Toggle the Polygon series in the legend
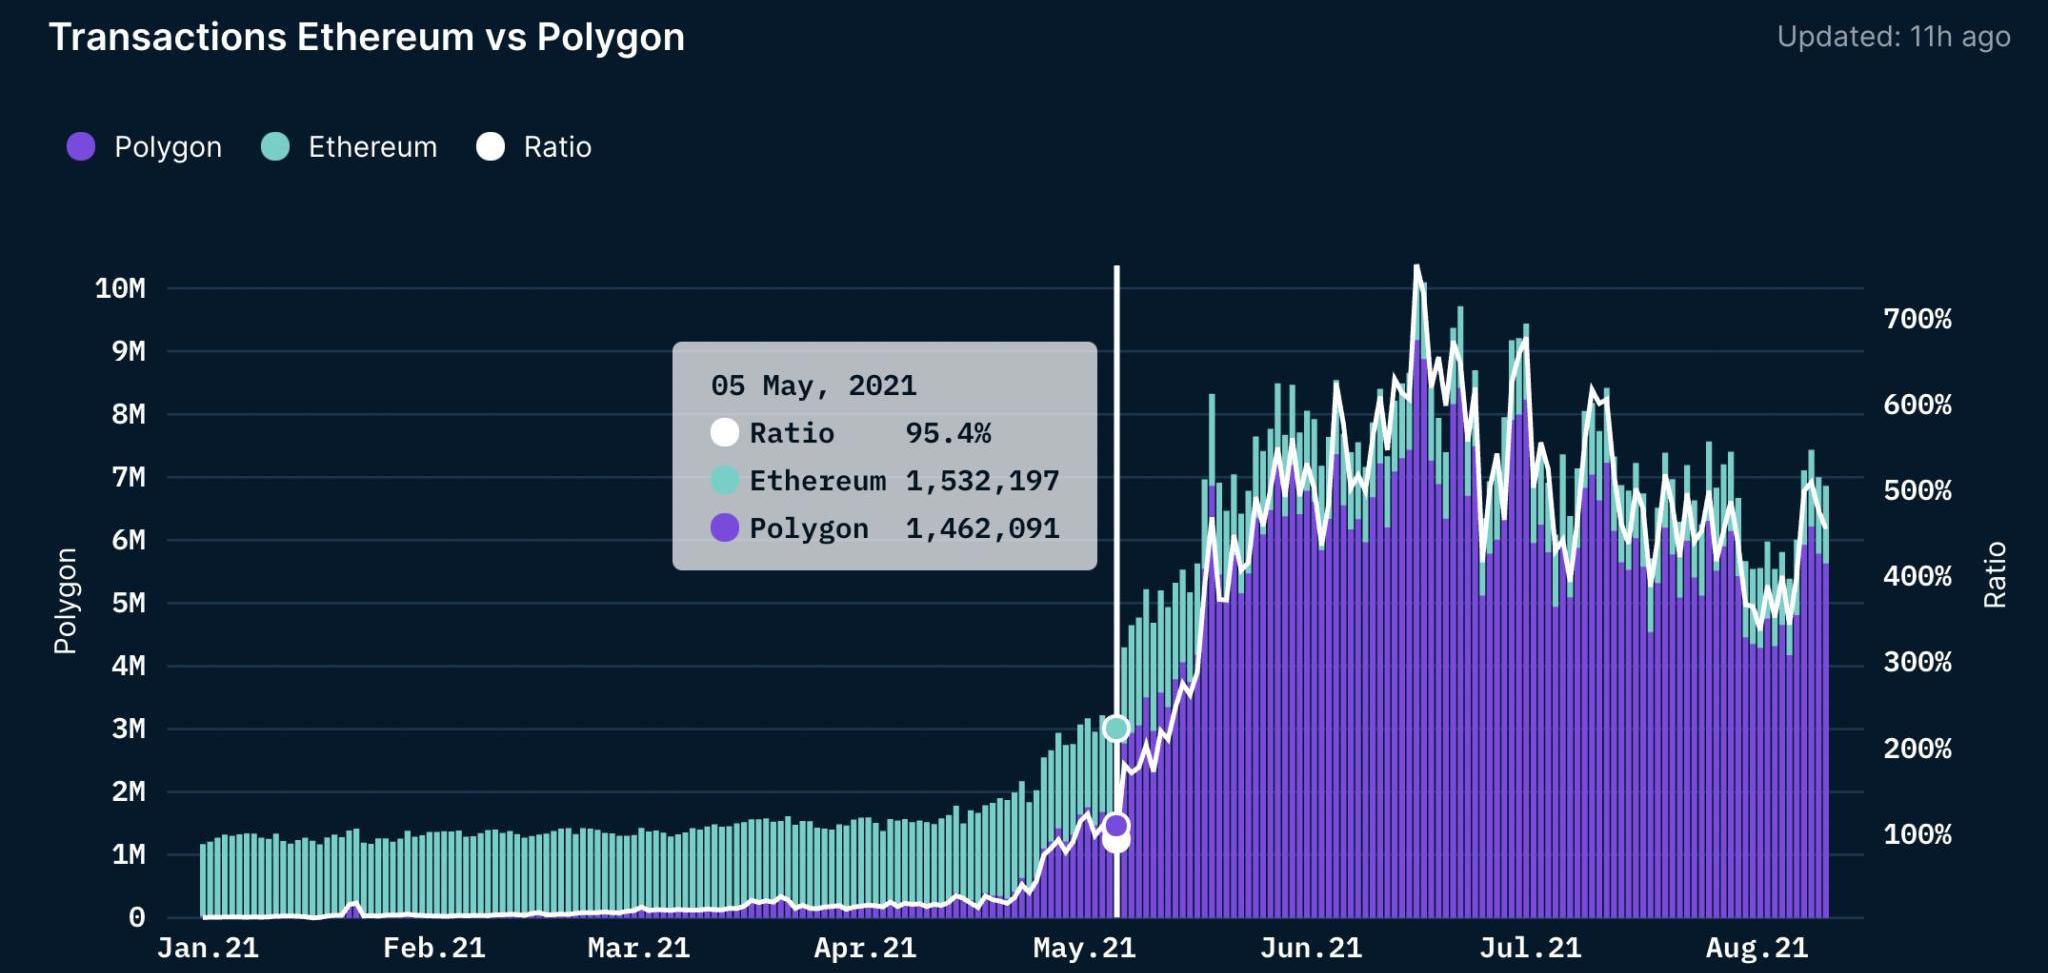 144,147
